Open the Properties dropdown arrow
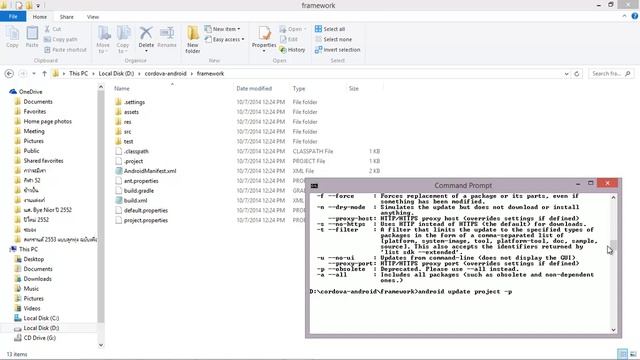The image size is (640, 360). 264,51
